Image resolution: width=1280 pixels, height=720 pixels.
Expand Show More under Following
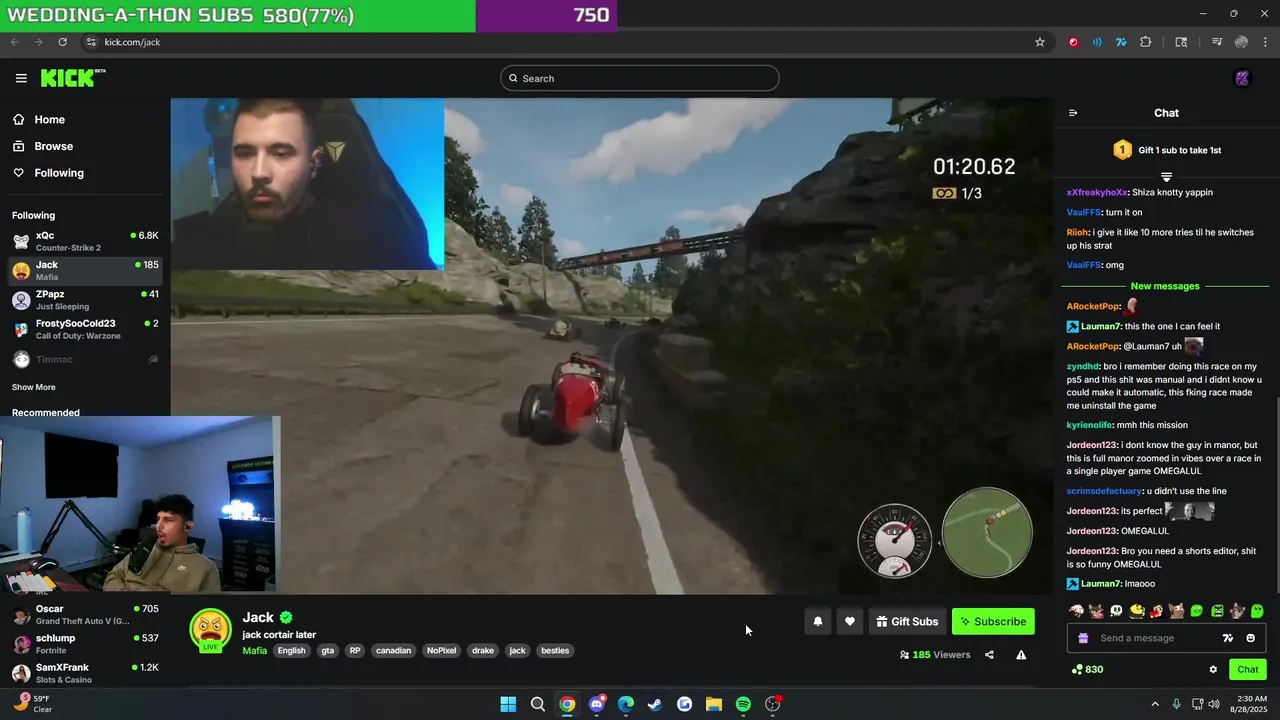pos(34,387)
